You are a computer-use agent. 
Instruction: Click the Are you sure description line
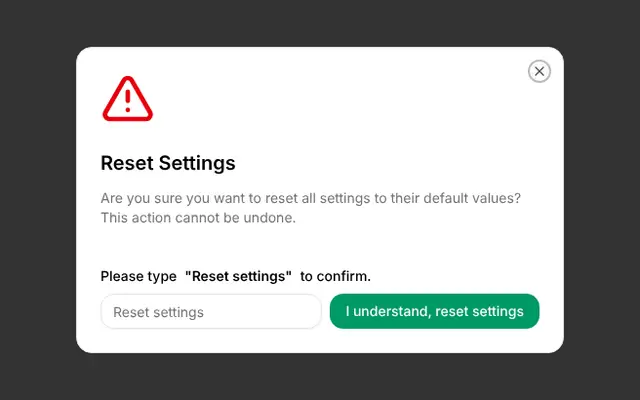click(x=311, y=198)
